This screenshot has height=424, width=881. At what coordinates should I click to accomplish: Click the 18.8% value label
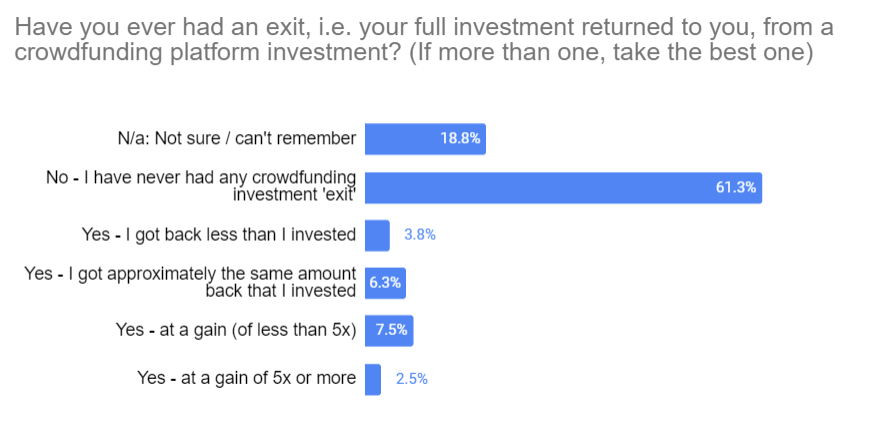point(461,139)
